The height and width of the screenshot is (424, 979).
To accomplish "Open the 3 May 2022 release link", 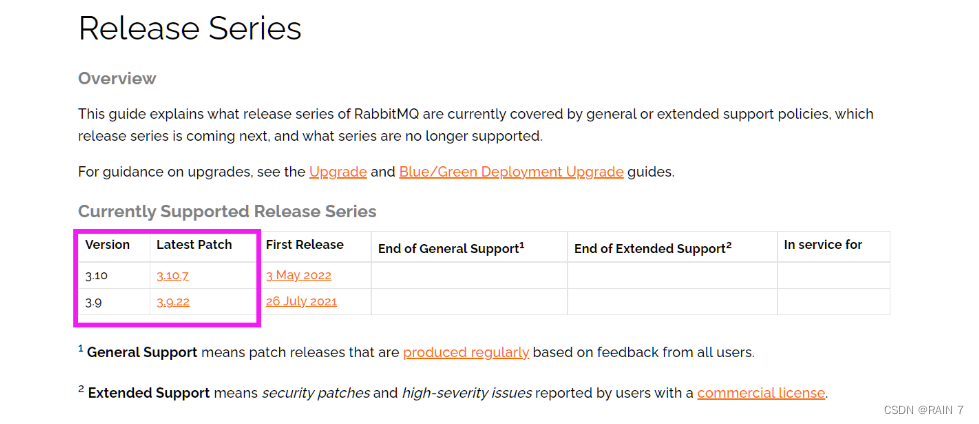I will 298,275.
